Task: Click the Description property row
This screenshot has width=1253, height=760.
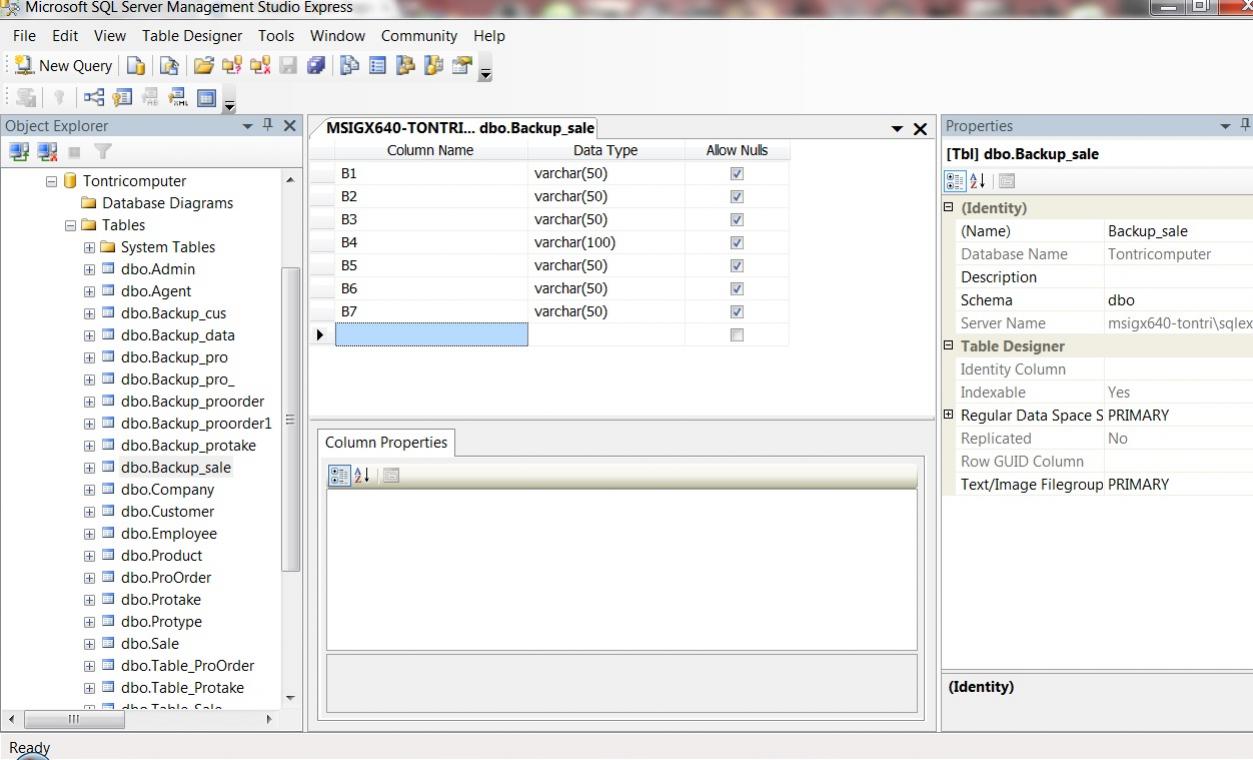Action: [x=1098, y=277]
